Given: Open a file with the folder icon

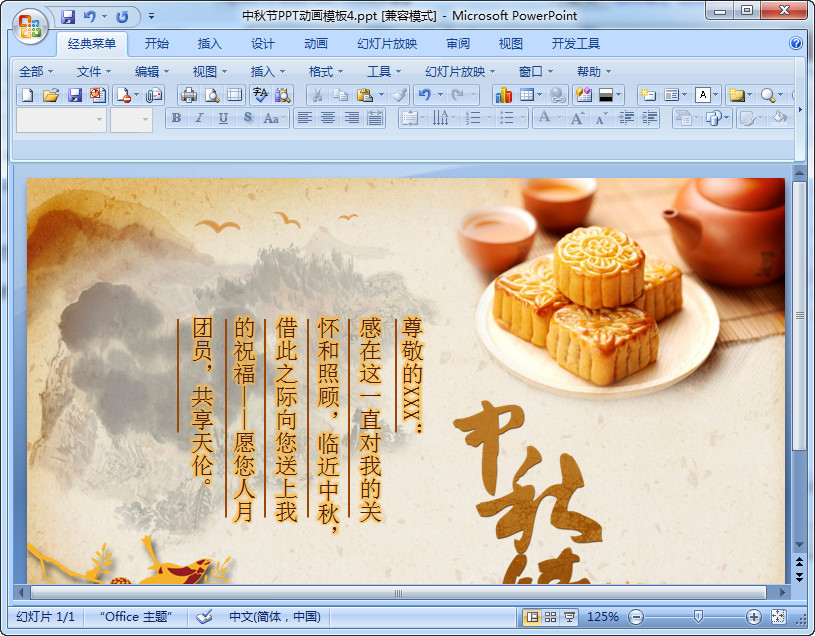Looking at the screenshot, I should point(51,95).
